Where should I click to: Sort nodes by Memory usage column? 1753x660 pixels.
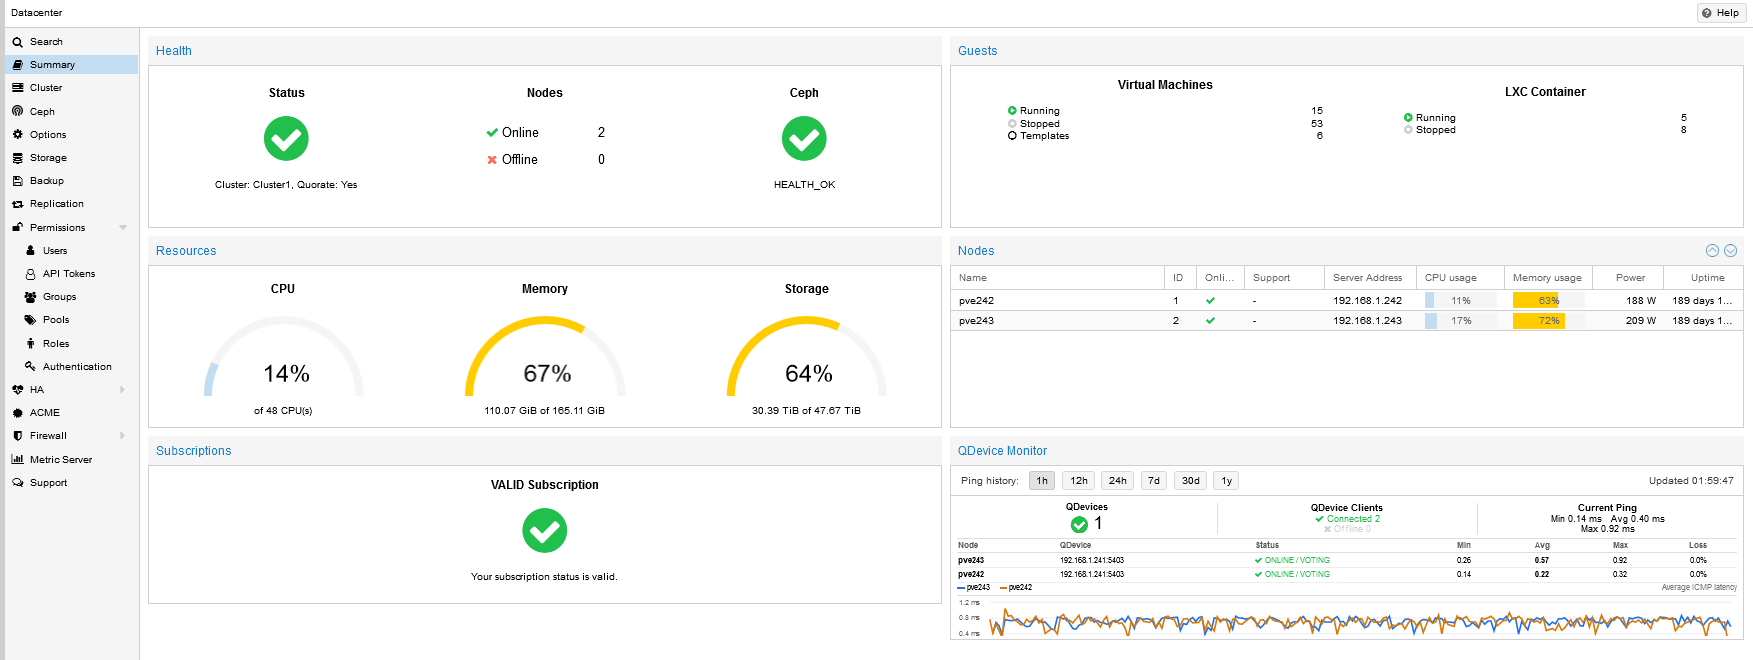pos(1546,278)
